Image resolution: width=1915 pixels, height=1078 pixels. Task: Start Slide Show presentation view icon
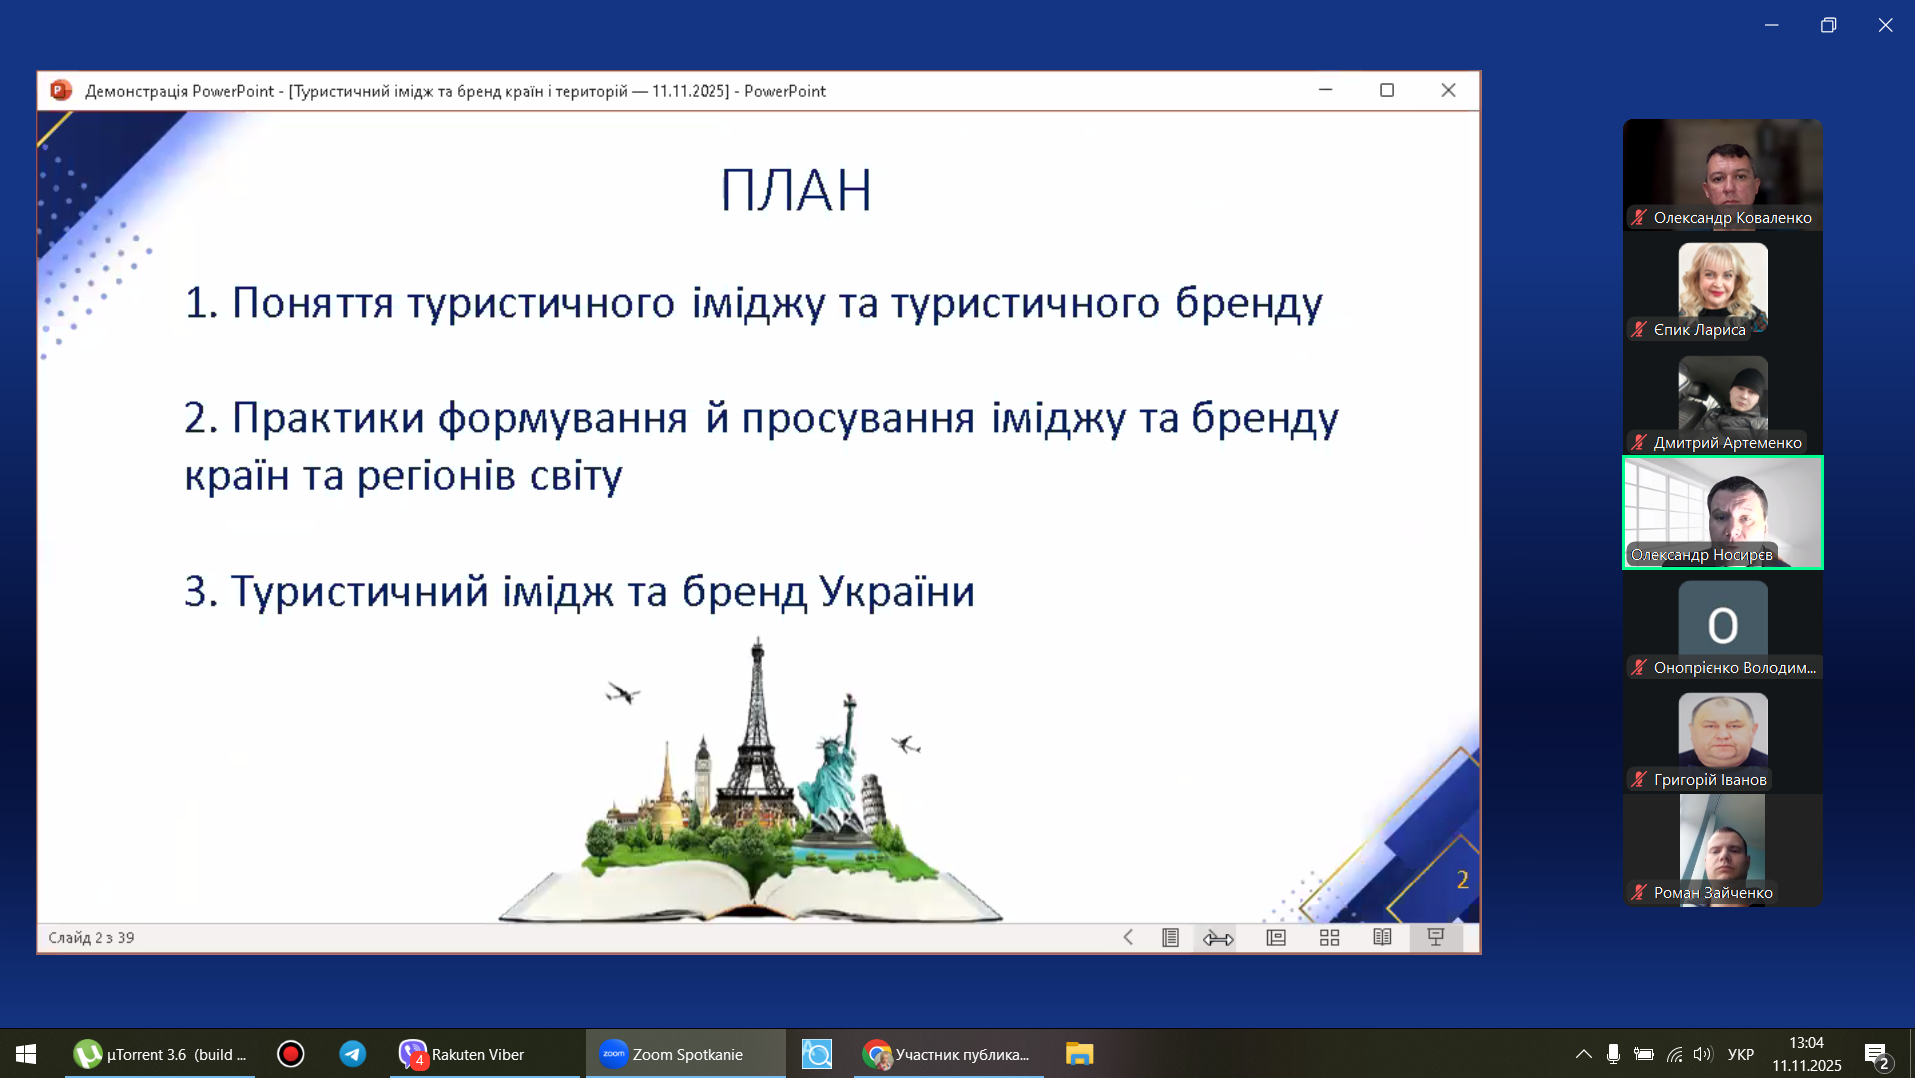(1436, 937)
